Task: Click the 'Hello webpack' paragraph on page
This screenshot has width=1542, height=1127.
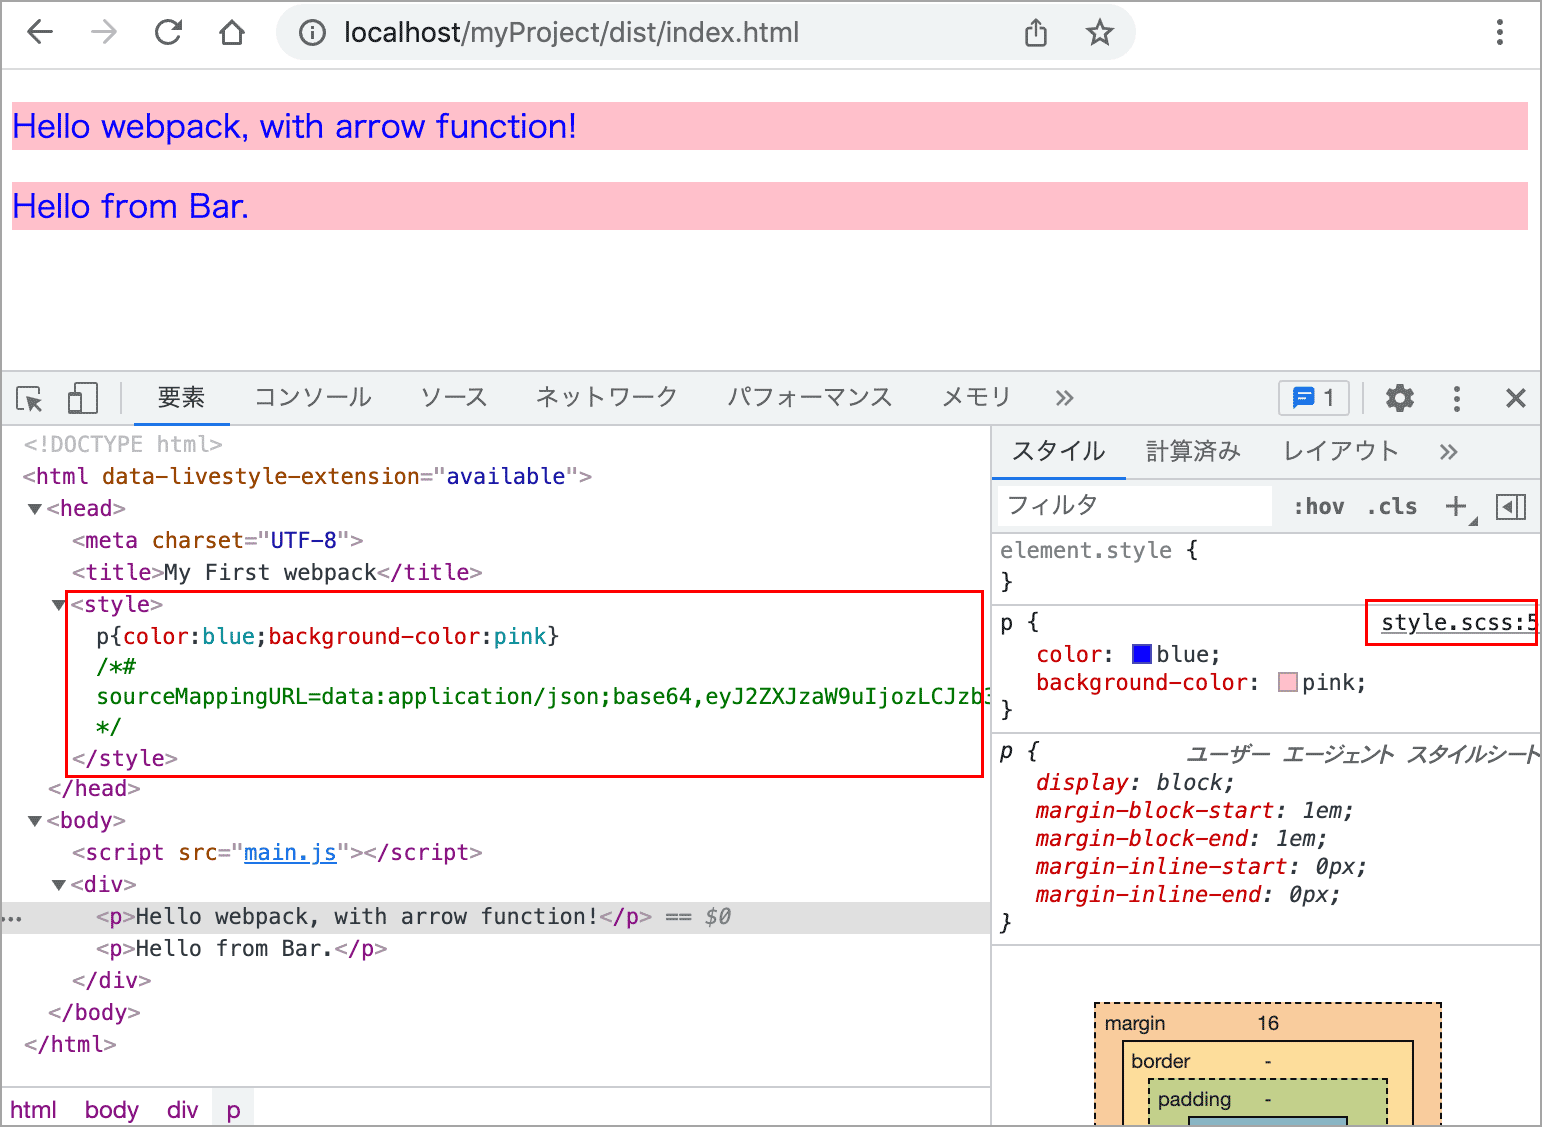Action: (769, 126)
